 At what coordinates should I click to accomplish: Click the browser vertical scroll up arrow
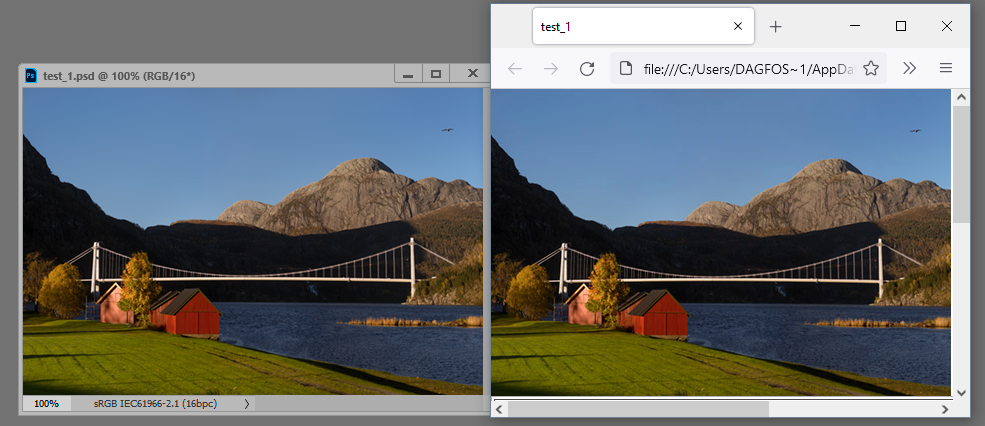click(961, 97)
